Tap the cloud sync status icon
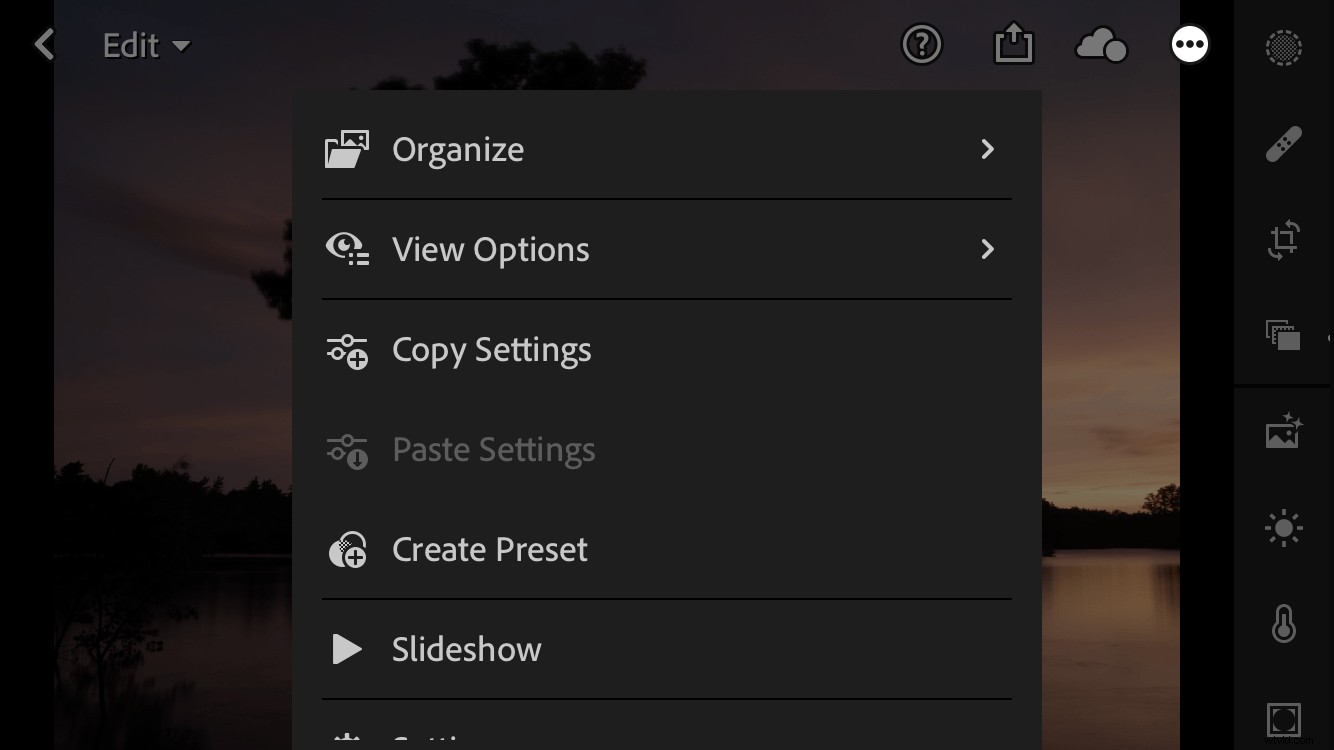1334x750 pixels. (1100, 44)
